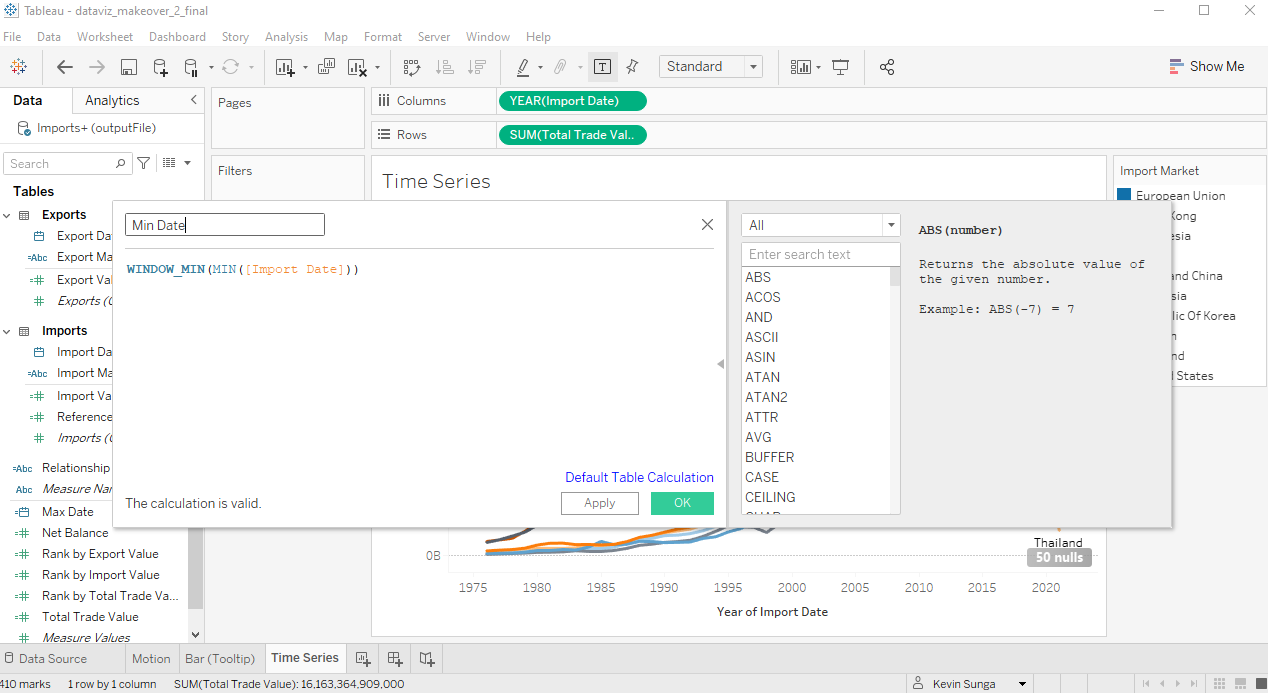The height and width of the screenshot is (693, 1268).
Task: Click the New Story icon in tab bar
Action: click(x=427, y=658)
